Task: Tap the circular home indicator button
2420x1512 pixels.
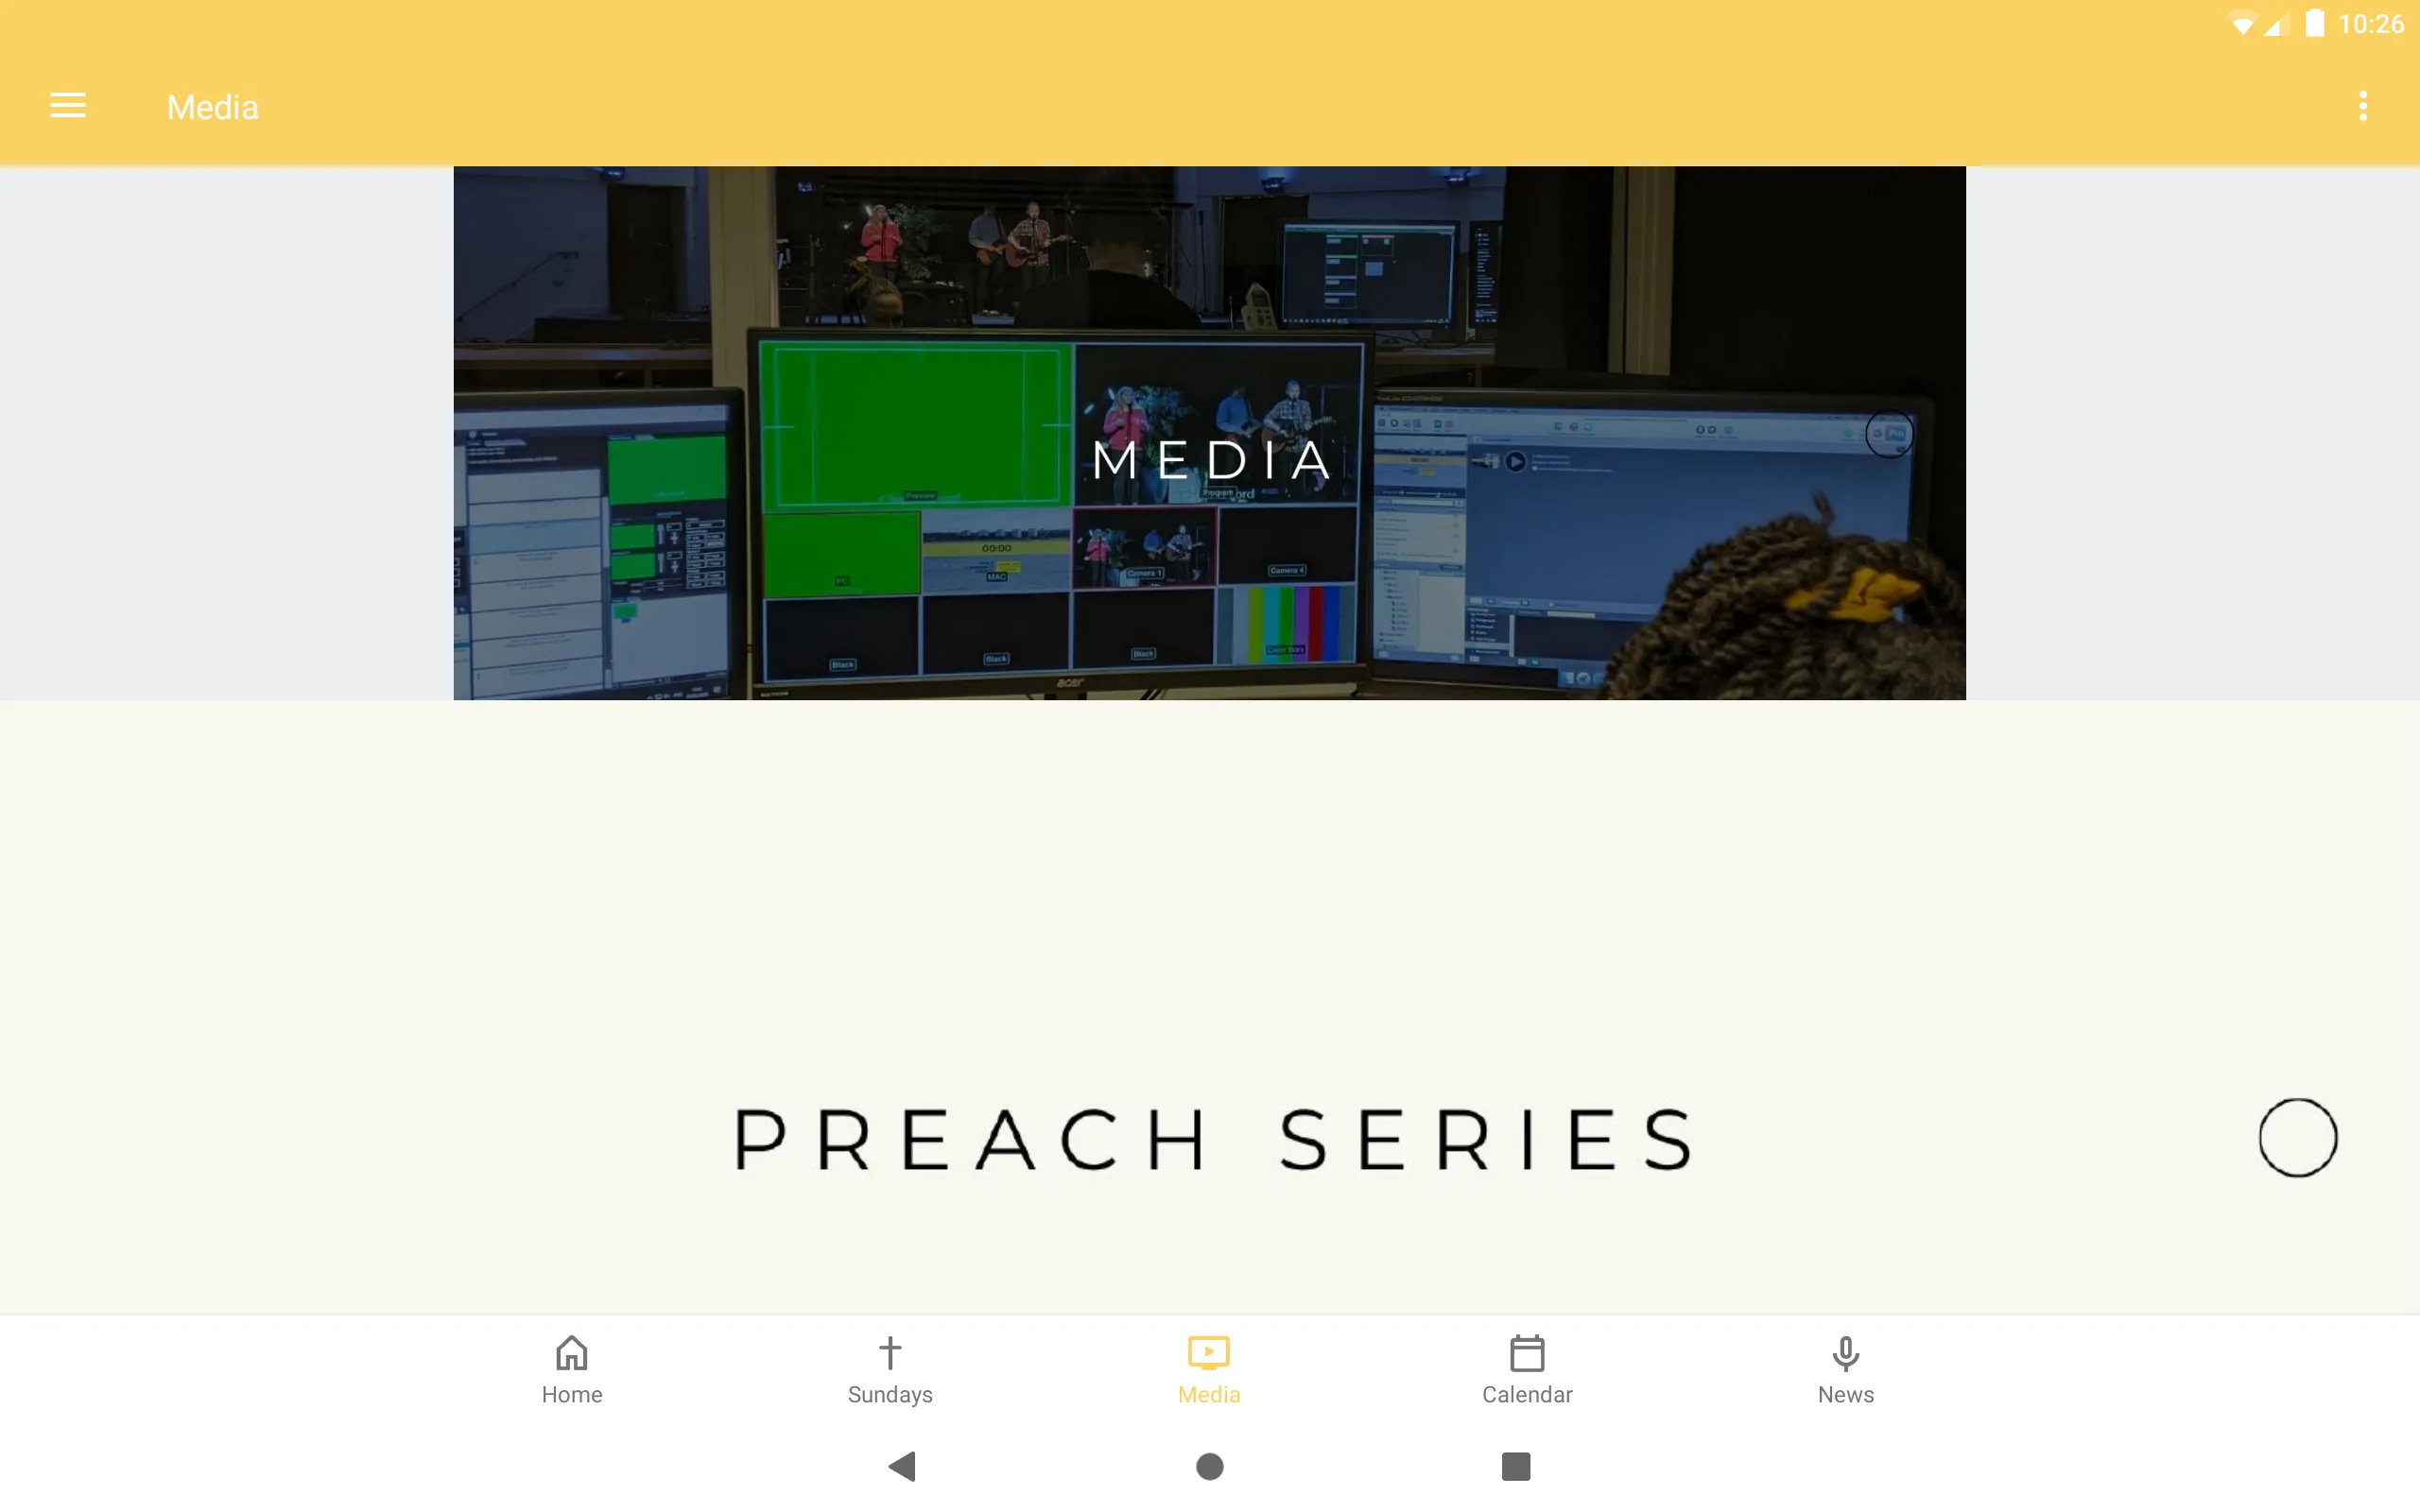Action: coord(1209,1467)
